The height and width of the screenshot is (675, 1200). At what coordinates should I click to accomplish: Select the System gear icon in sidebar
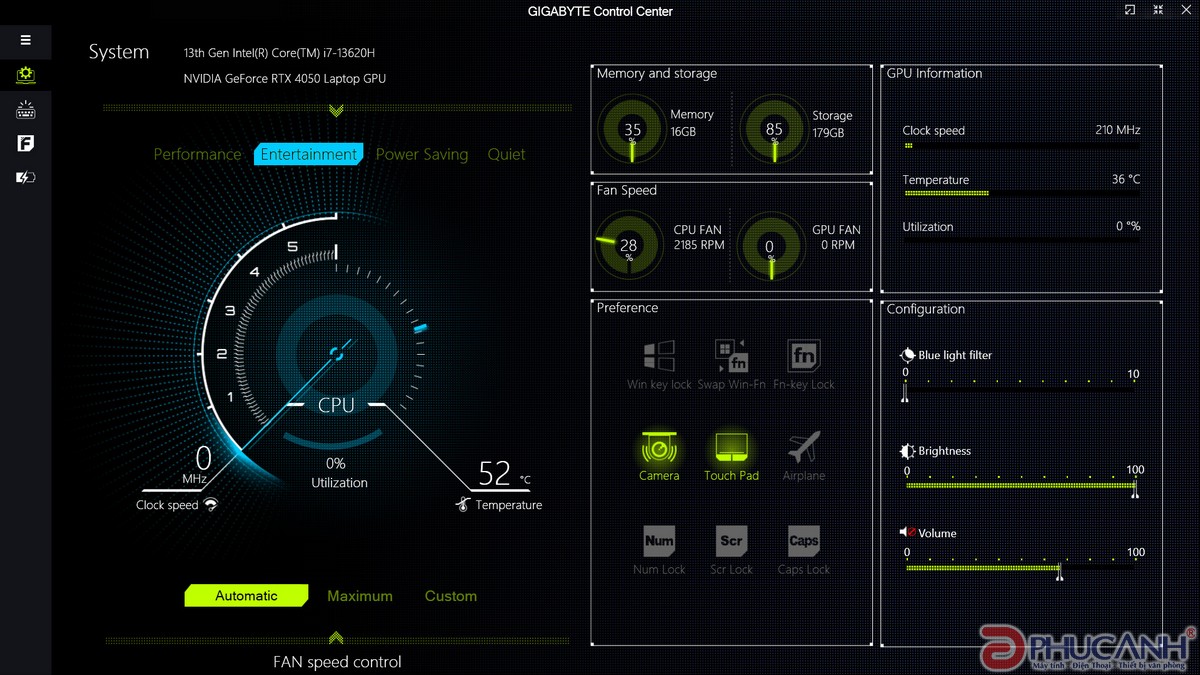(26, 75)
